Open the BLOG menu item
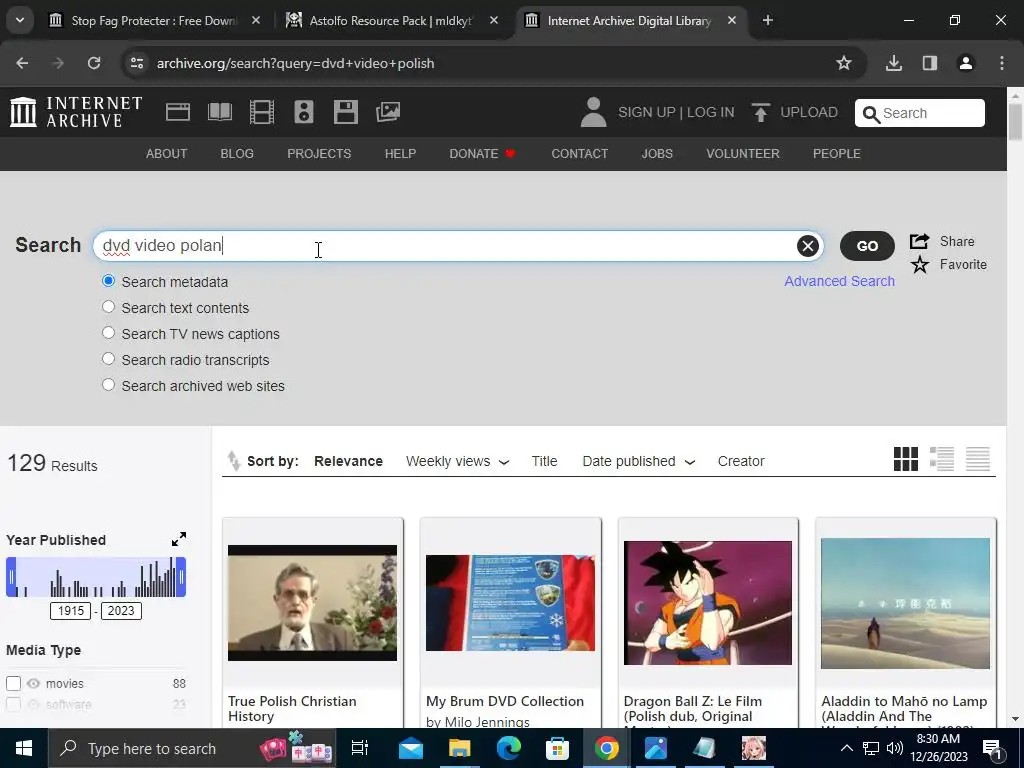 click(237, 153)
